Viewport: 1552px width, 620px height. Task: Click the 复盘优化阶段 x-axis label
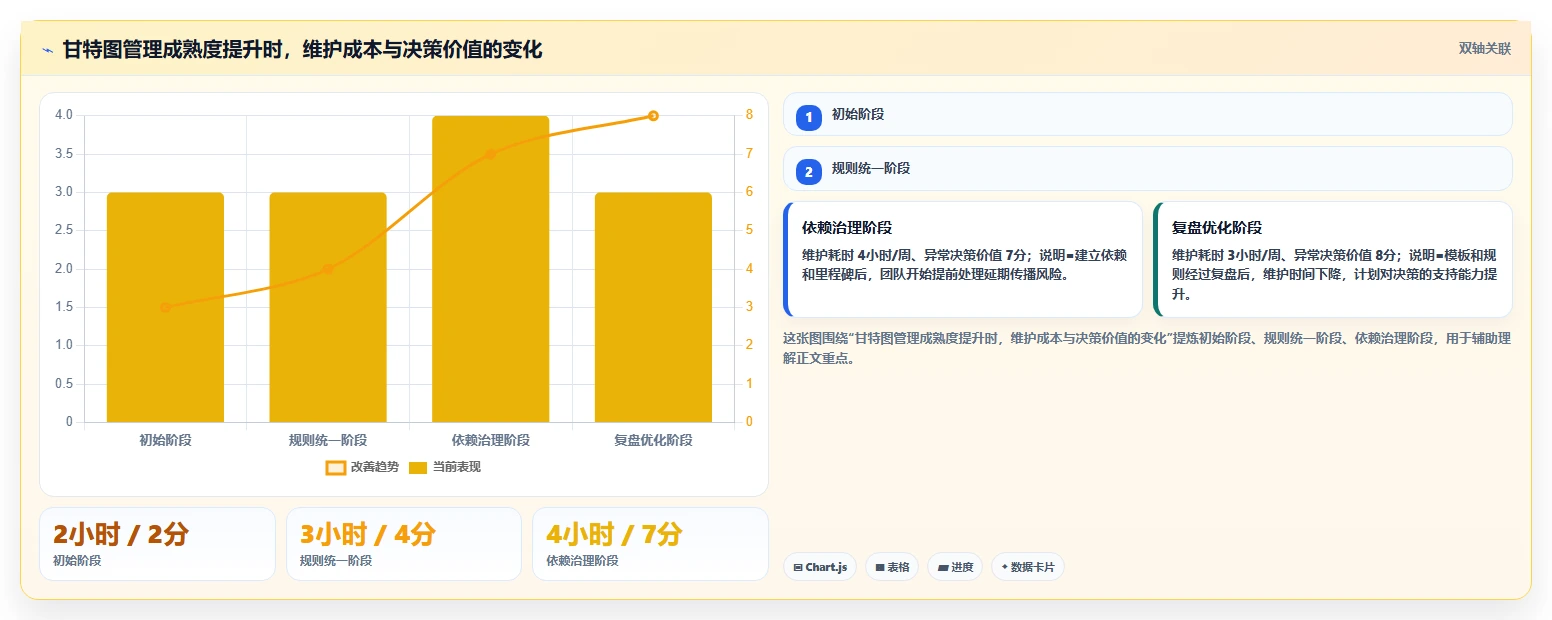click(x=653, y=440)
